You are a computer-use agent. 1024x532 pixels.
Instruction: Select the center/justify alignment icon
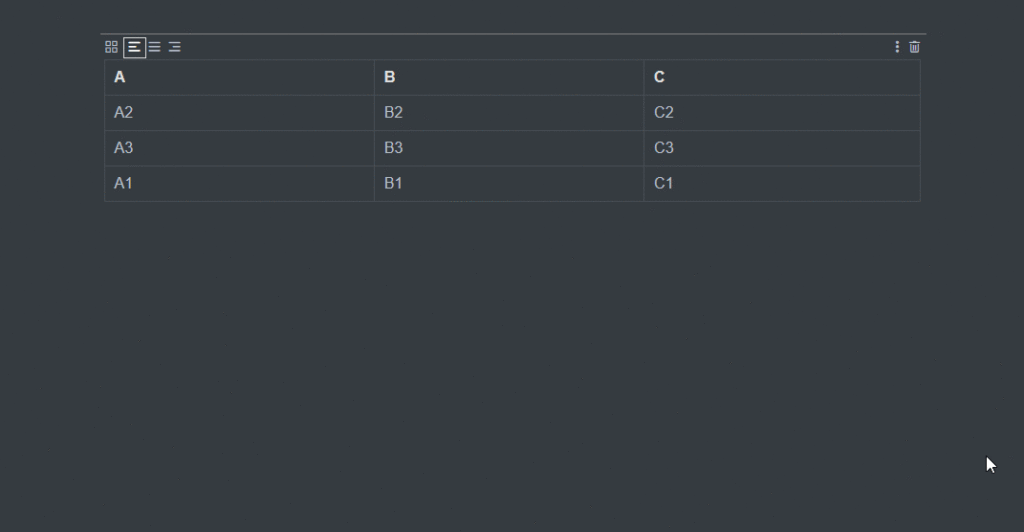point(155,47)
